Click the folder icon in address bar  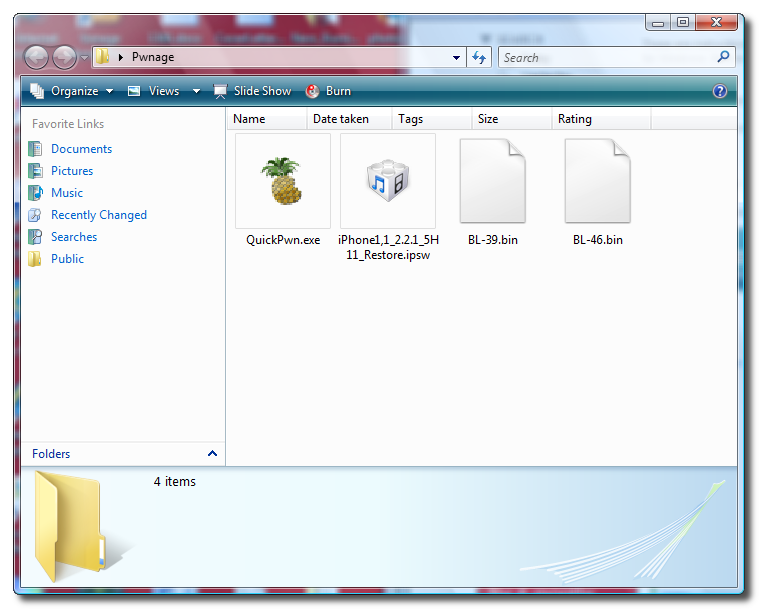[102, 57]
